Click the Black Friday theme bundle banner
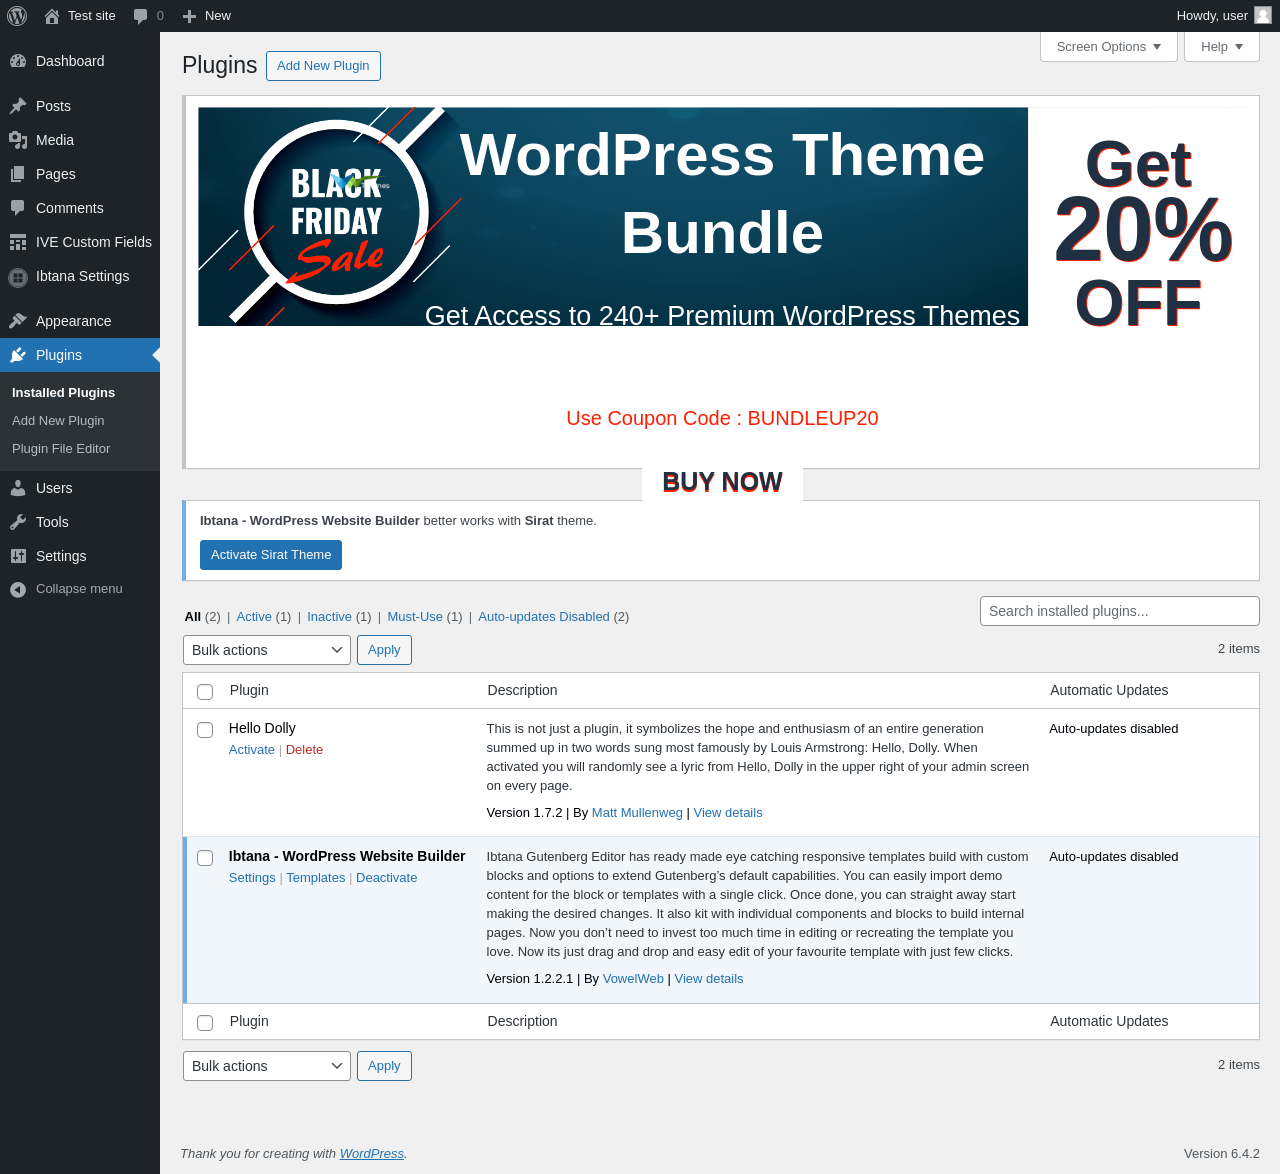 (613, 216)
